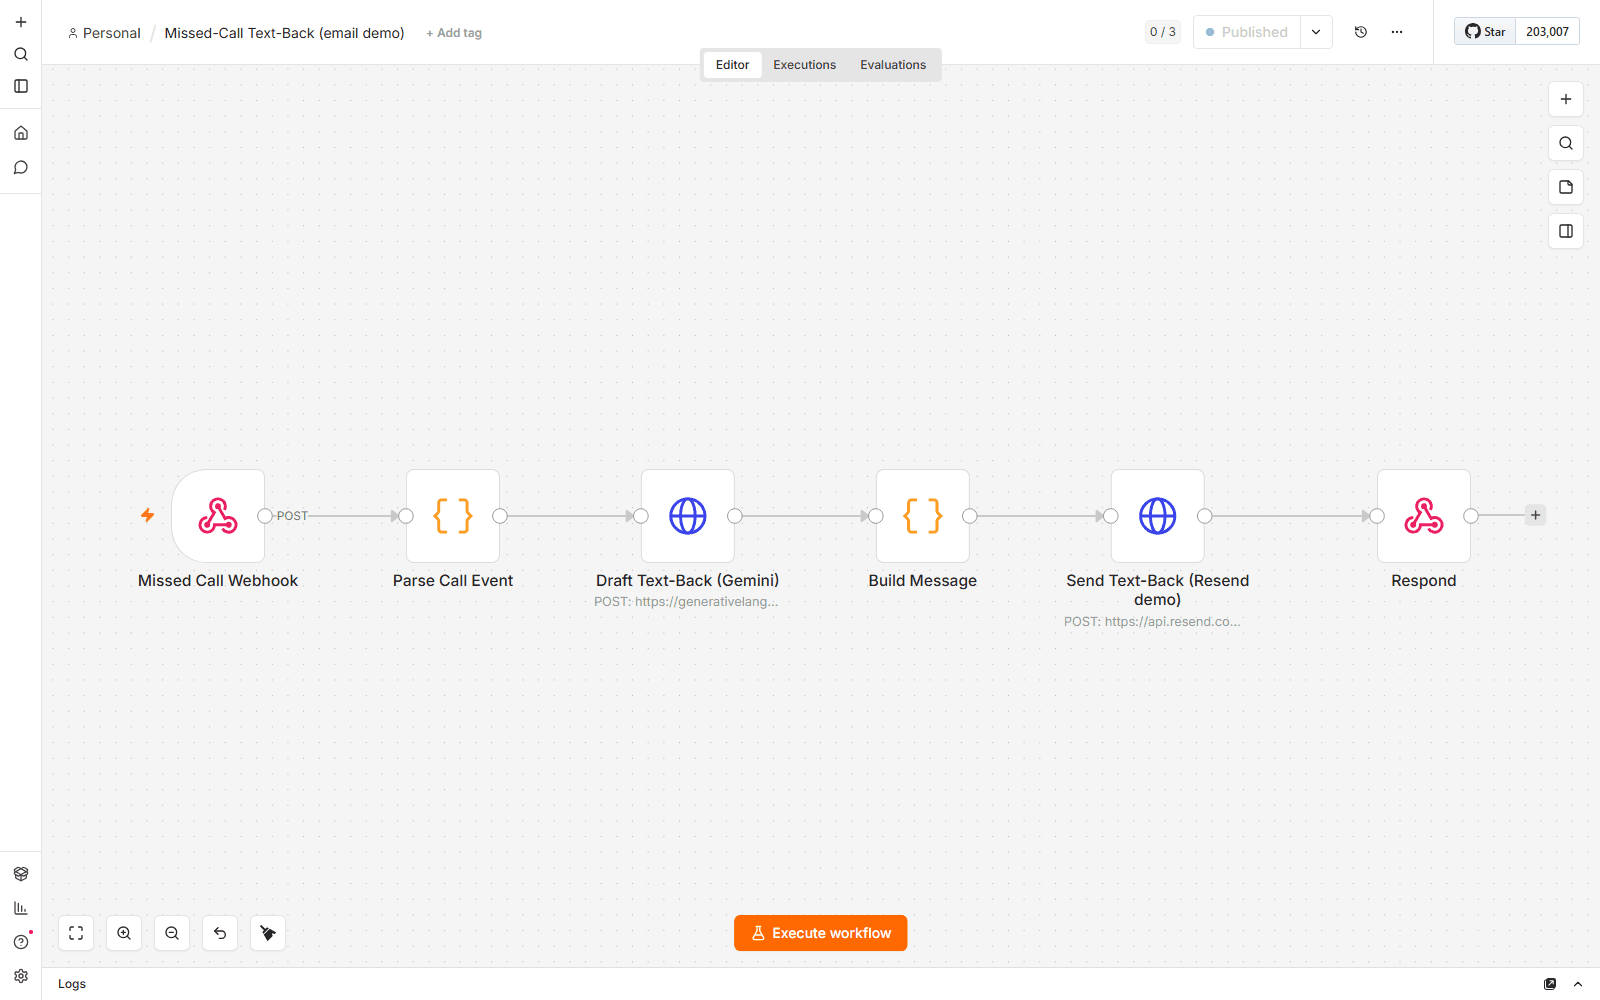1600x1000 pixels.
Task: Add a node with the canvas plus button
Action: coord(1566,99)
